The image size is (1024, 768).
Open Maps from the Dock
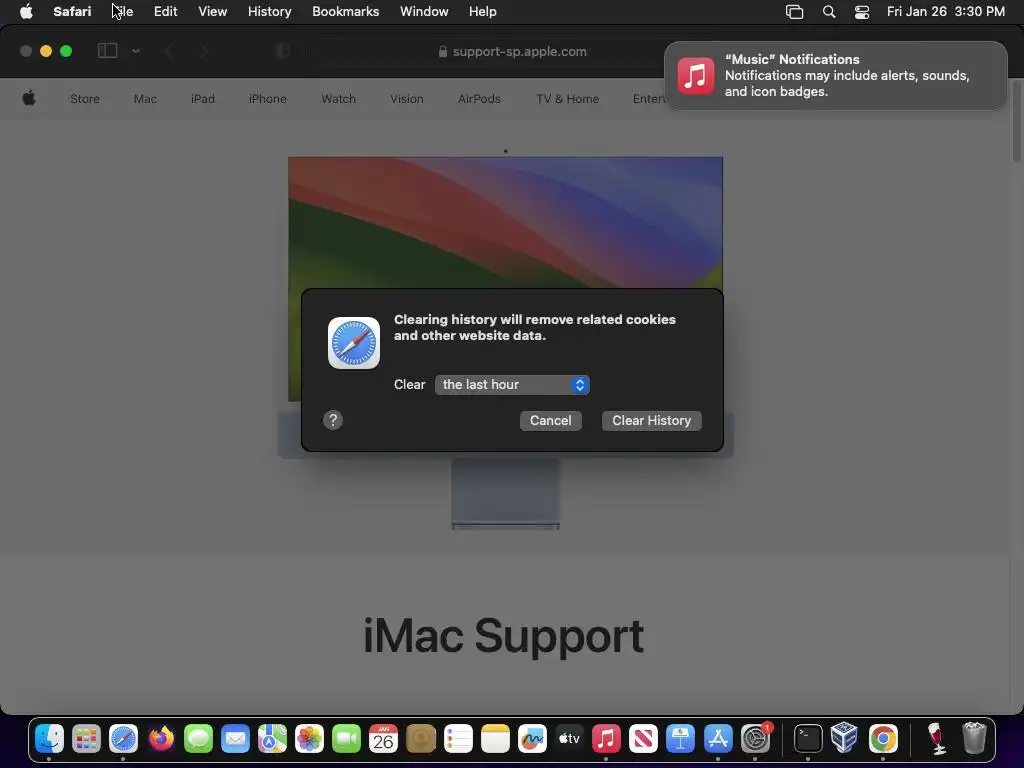pyautogui.click(x=272, y=739)
